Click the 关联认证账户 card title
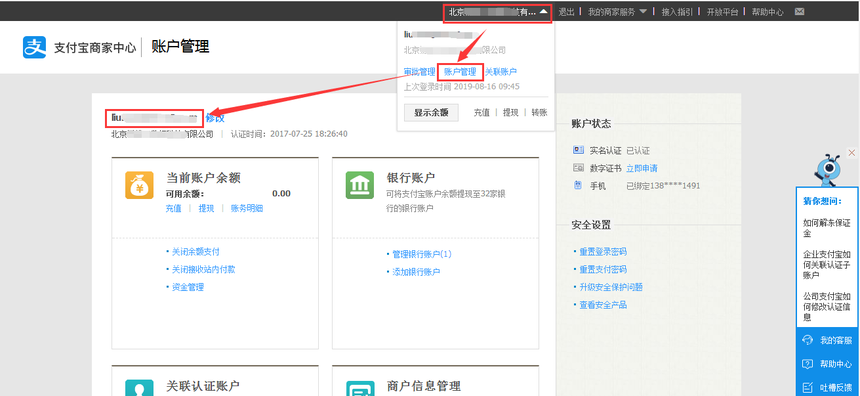 click(203, 386)
